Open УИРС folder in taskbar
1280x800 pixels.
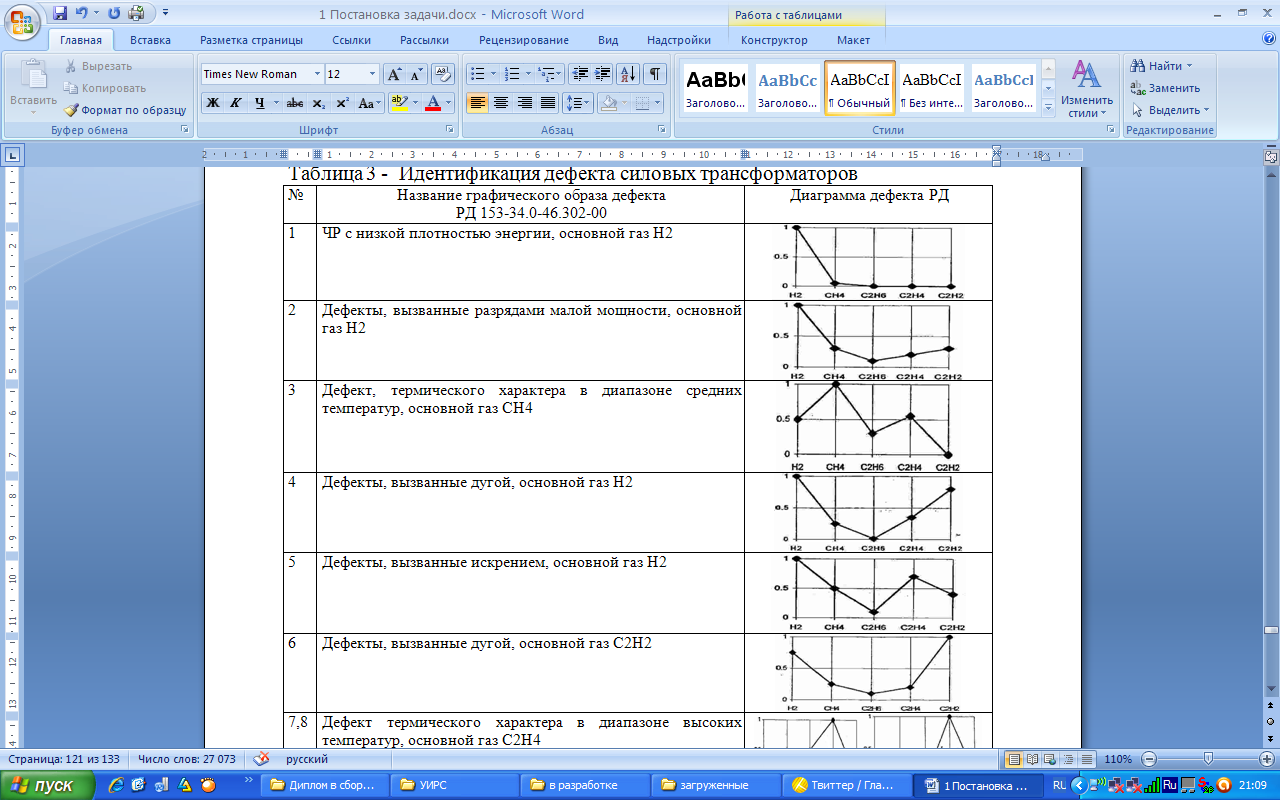click(x=453, y=785)
